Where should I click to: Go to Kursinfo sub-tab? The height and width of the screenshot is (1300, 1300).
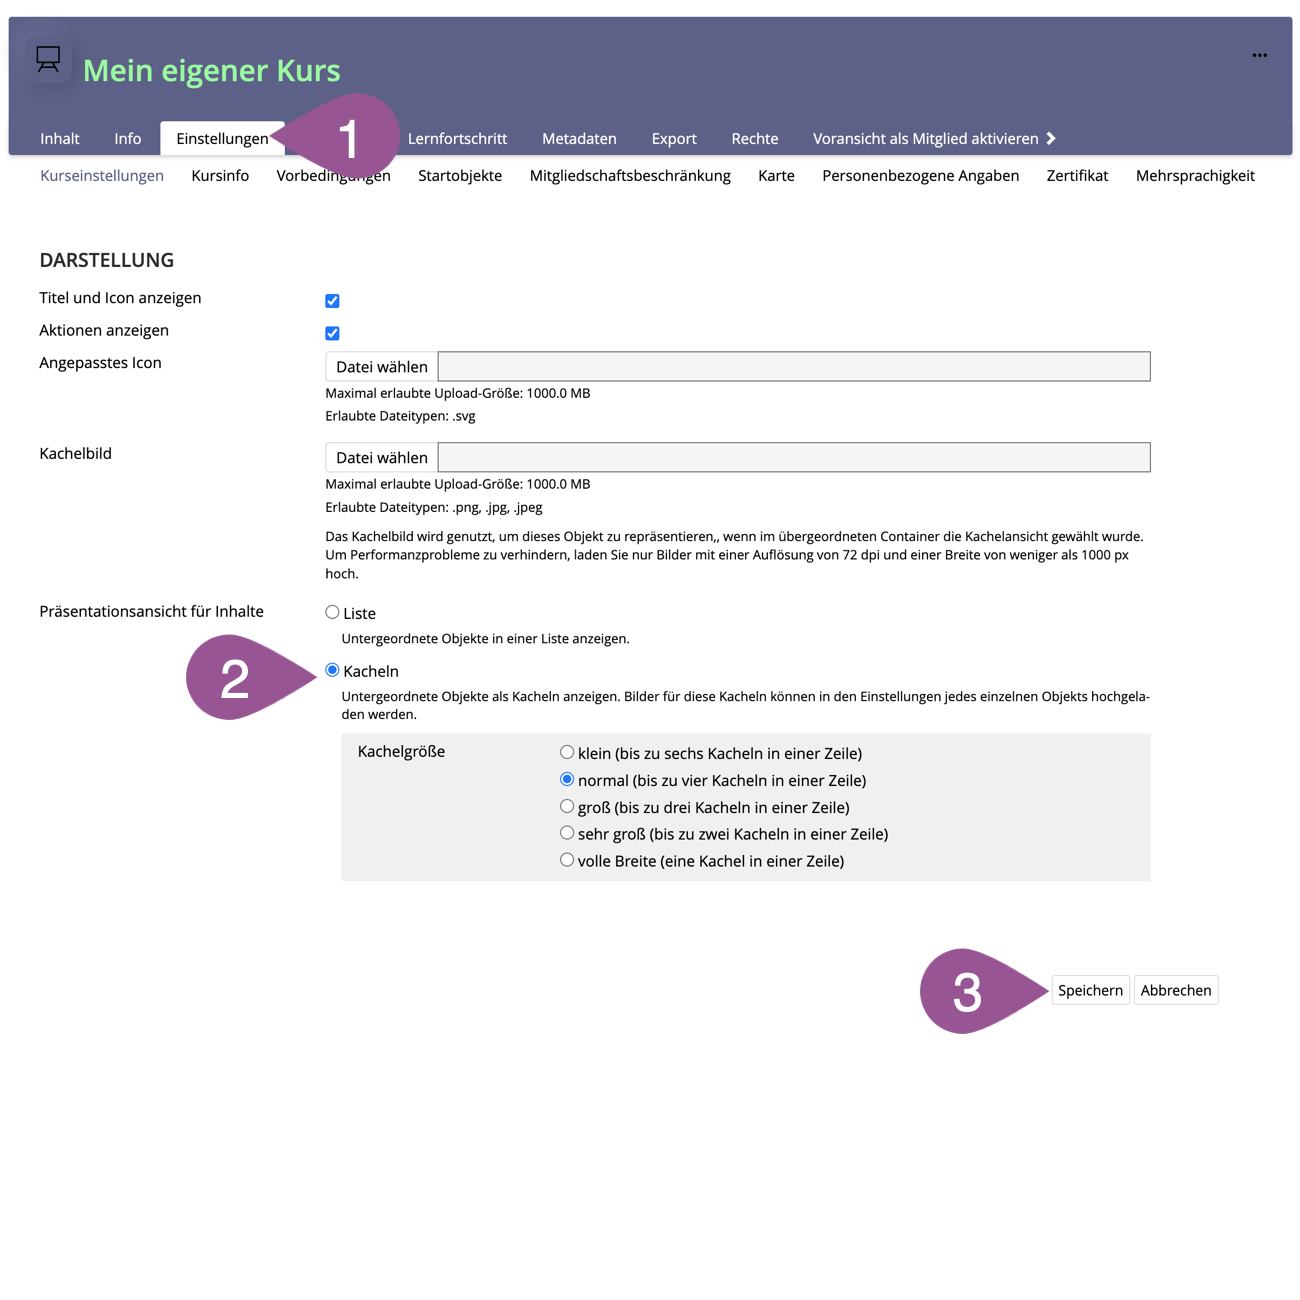click(220, 176)
